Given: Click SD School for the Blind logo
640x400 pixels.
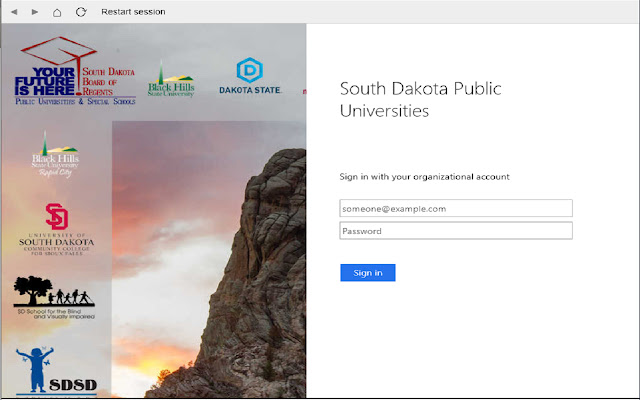Looking at the screenshot, I should tap(54, 298).
